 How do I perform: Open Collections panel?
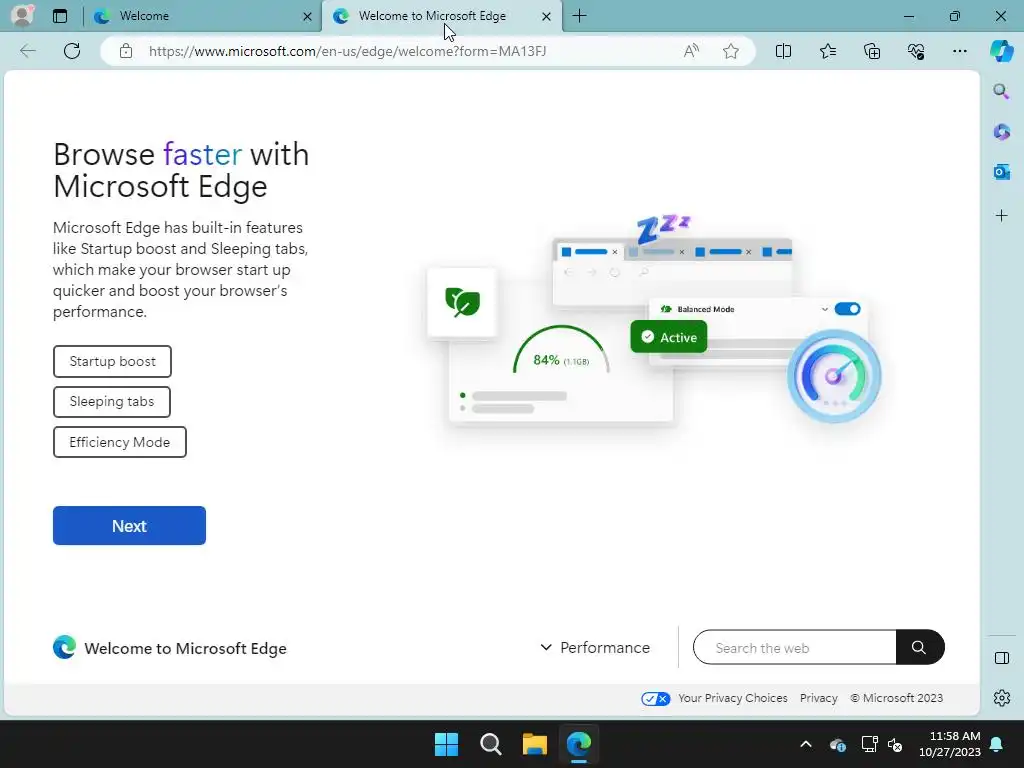click(x=872, y=51)
